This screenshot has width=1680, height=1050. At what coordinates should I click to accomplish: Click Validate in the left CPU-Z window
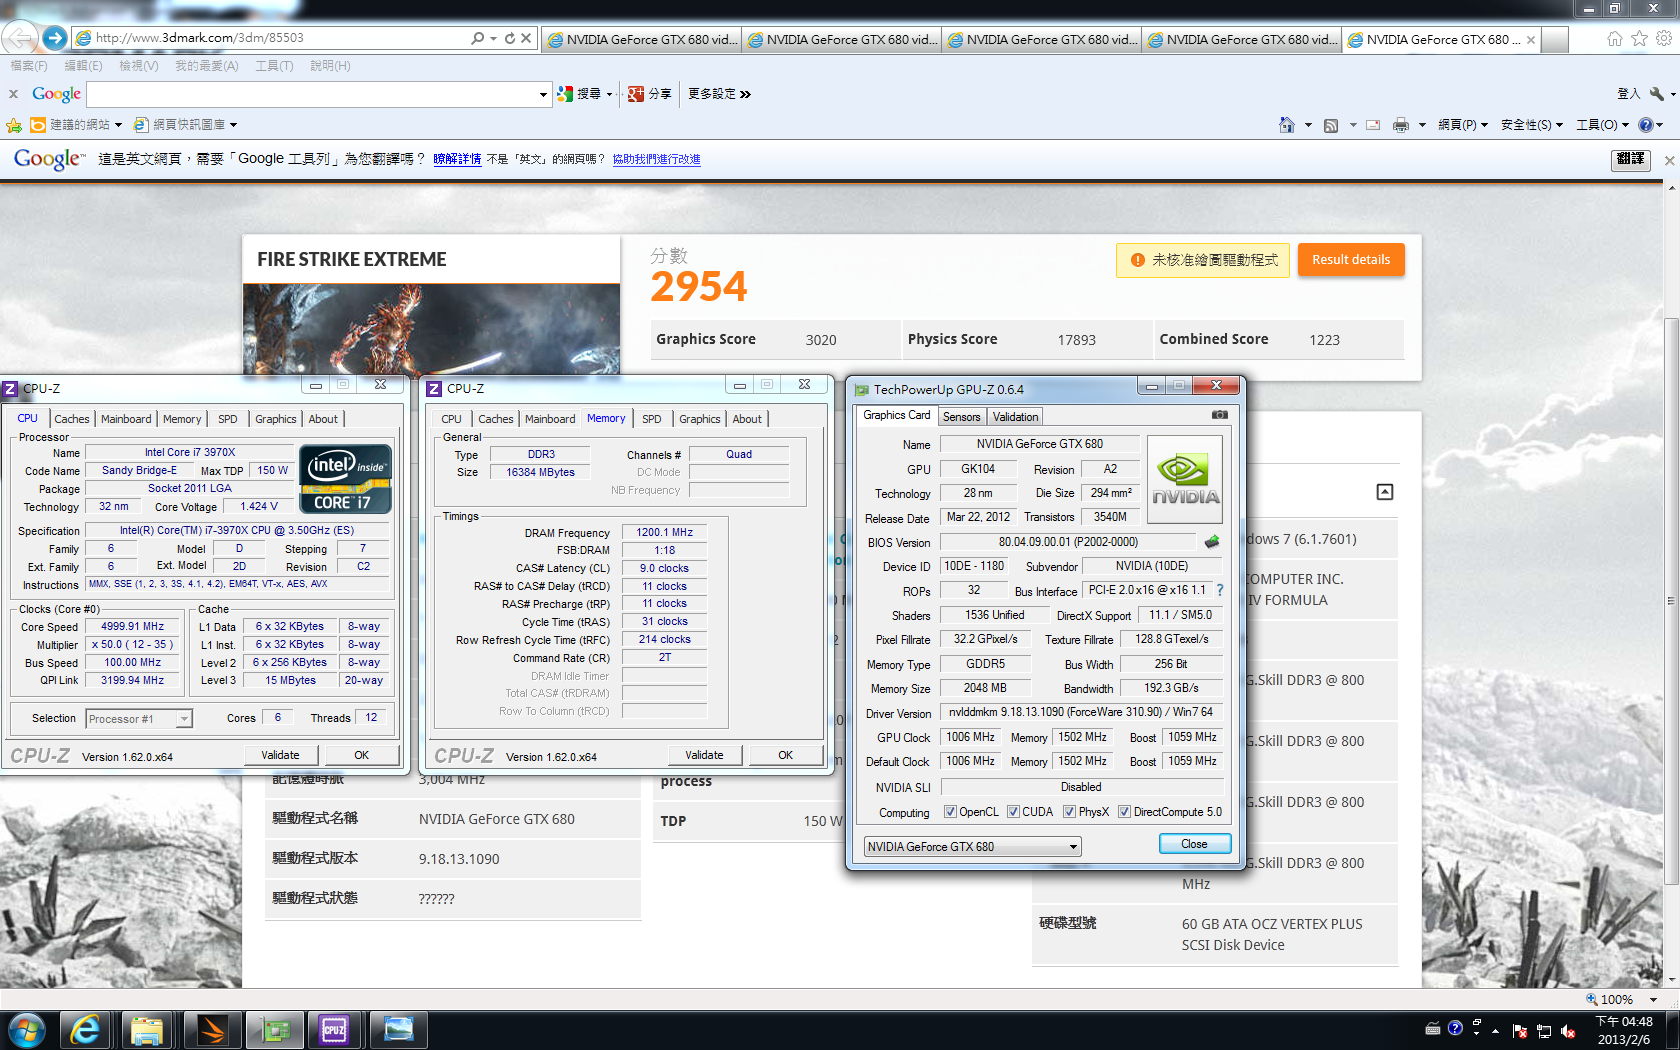281,755
